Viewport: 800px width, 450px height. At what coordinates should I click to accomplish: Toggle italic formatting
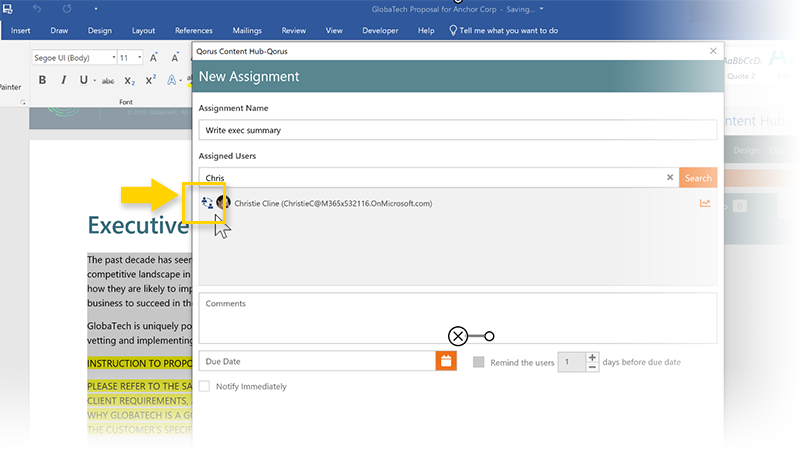63,80
